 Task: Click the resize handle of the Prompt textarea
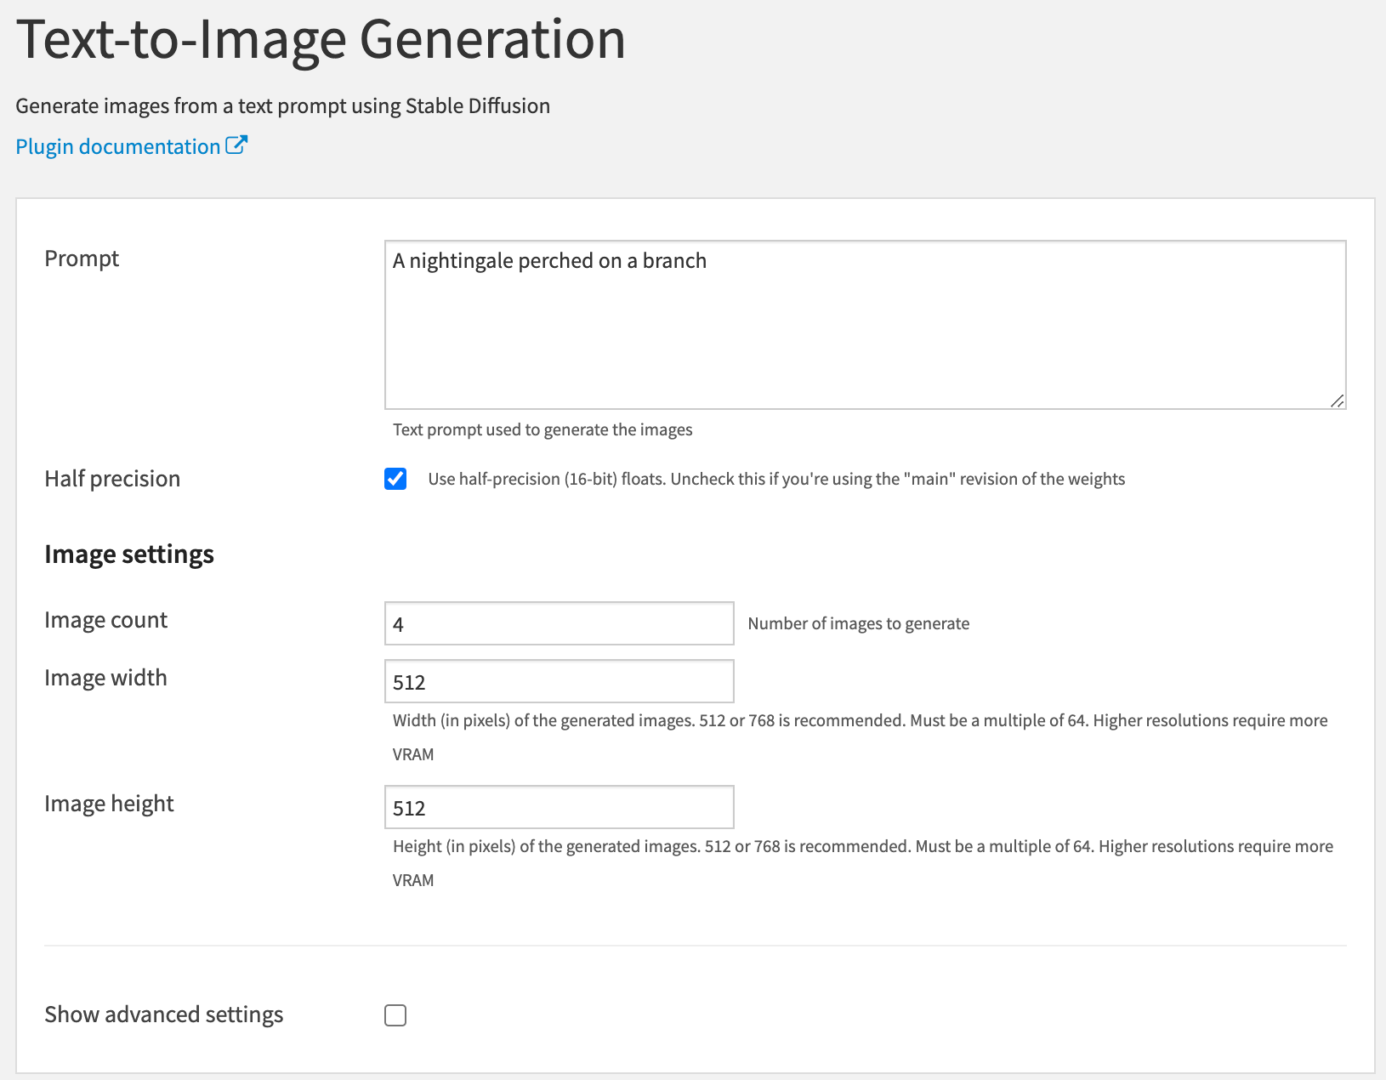click(x=1337, y=400)
